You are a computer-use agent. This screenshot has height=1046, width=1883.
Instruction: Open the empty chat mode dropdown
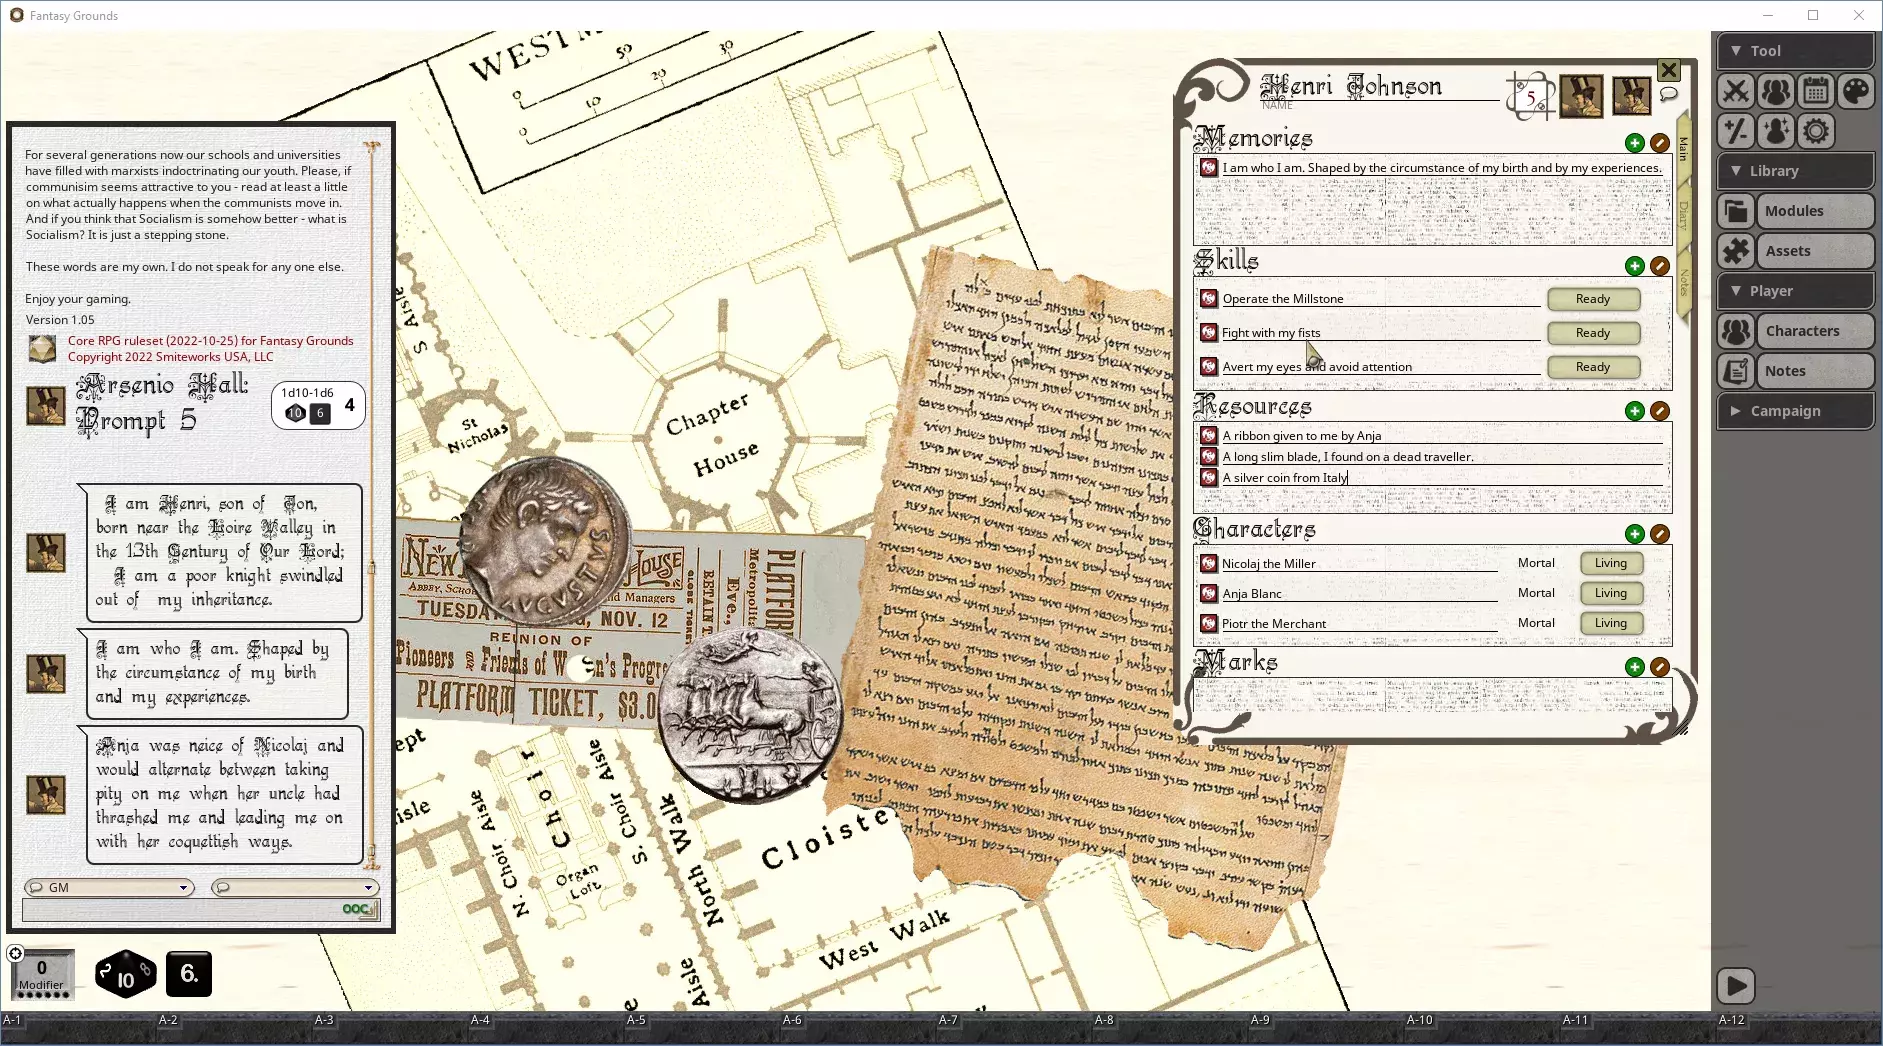coord(295,888)
